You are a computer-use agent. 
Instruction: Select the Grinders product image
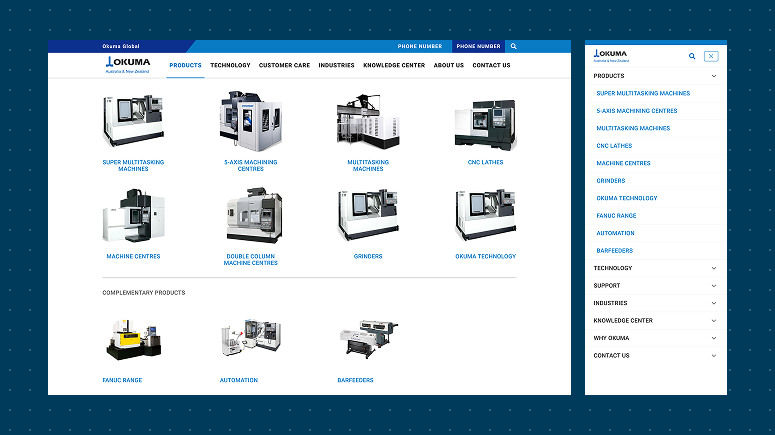click(368, 214)
